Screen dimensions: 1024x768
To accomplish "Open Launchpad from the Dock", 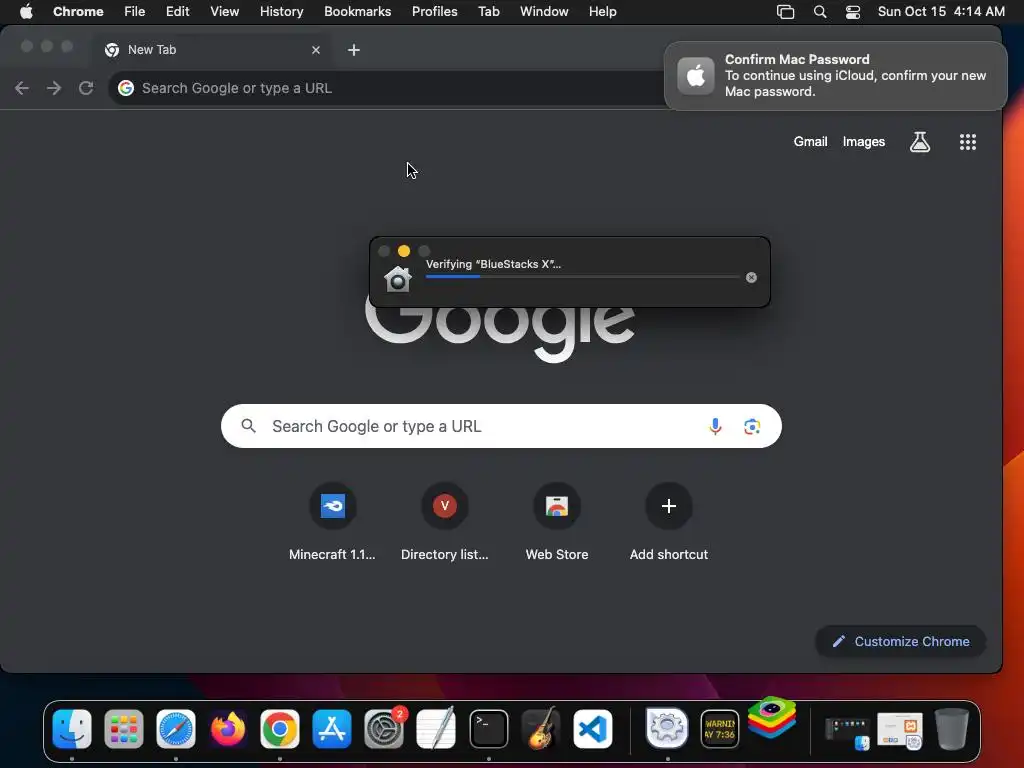I will pos(123,728).
